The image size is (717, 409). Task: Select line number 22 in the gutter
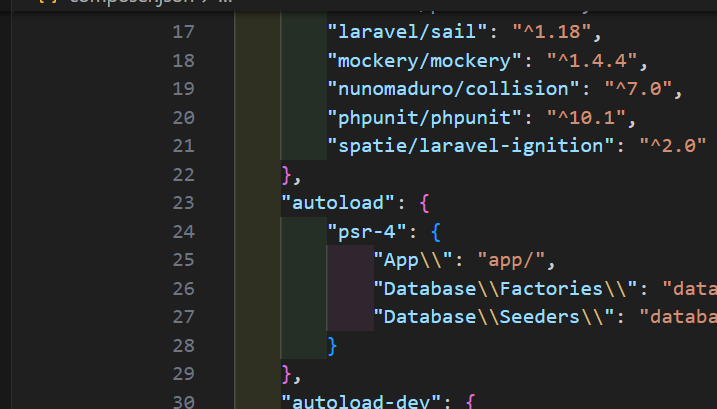point(183,175)
